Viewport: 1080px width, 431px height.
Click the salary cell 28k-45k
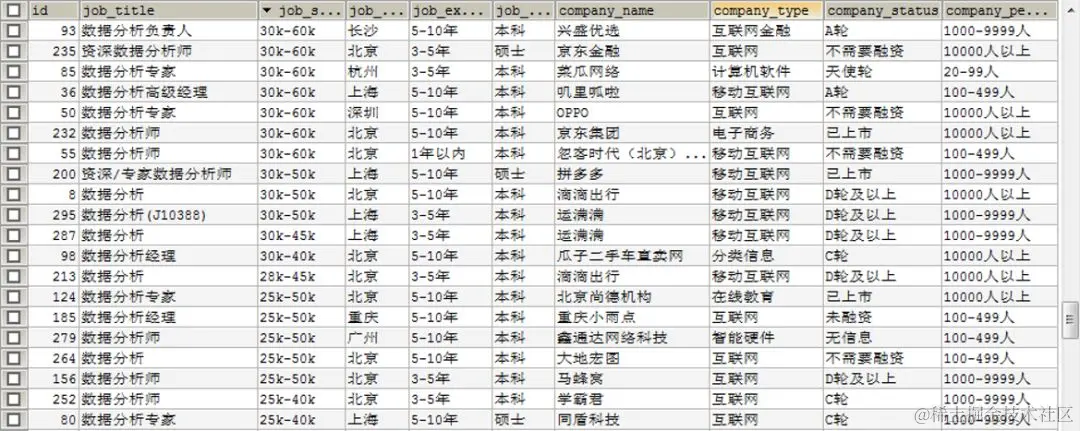302,276
